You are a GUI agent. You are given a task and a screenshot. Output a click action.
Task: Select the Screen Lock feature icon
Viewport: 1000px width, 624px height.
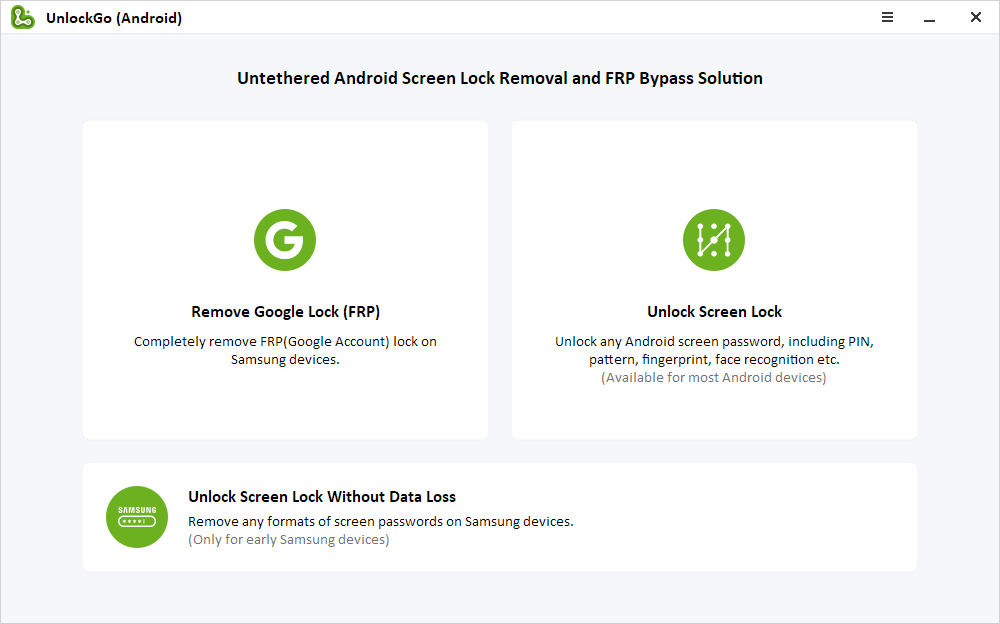coord(714,240)
